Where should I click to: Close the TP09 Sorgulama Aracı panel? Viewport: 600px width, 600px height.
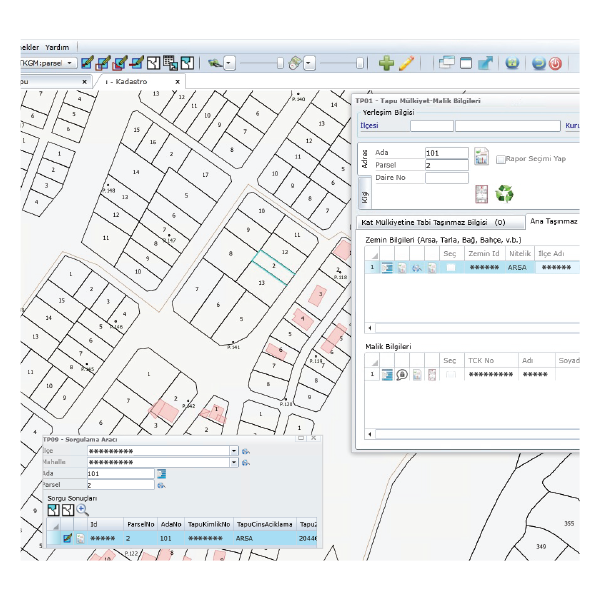[313, 438]
